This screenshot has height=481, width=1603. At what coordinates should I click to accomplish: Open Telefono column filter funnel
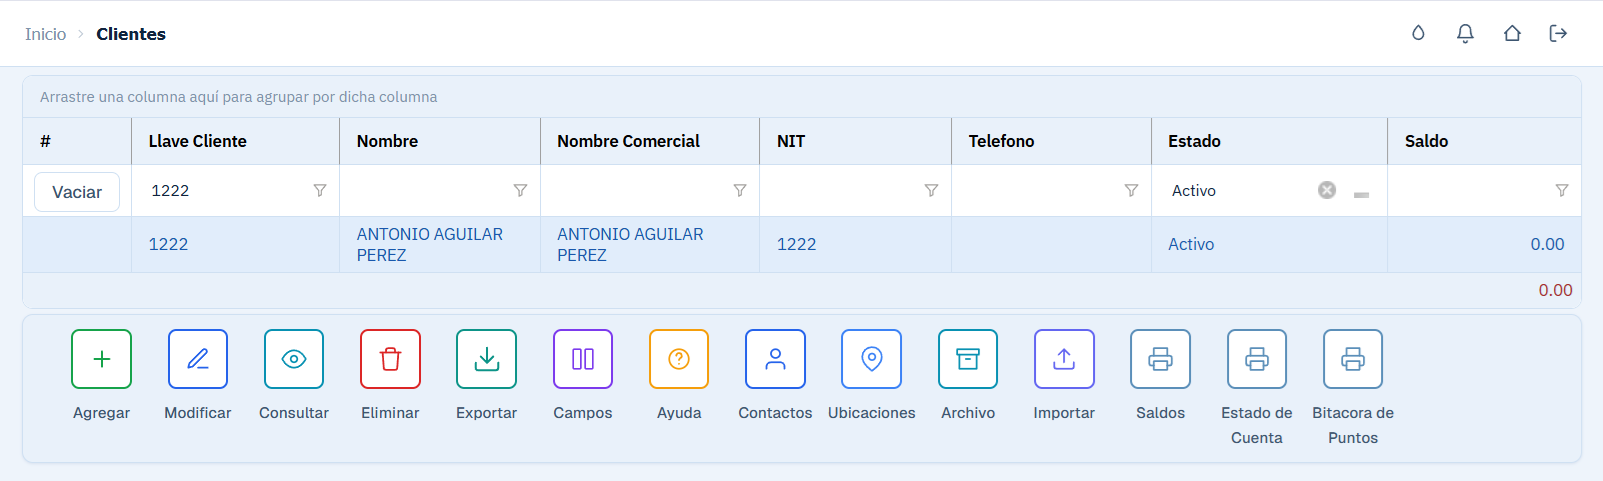[x=1131, y=190]
